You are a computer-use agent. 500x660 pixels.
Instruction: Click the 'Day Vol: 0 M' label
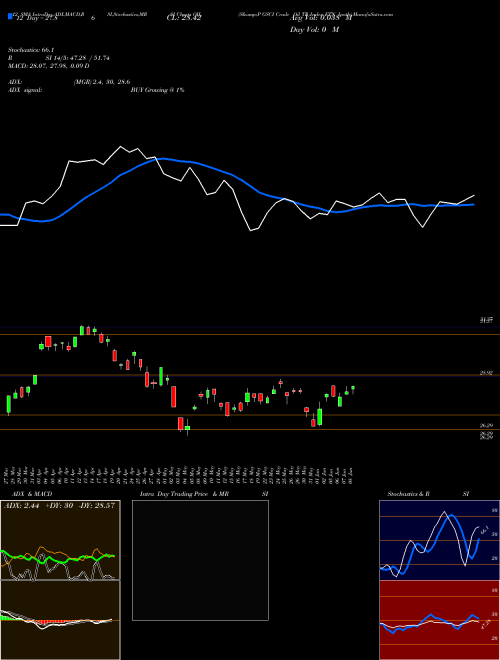[314, 30]
